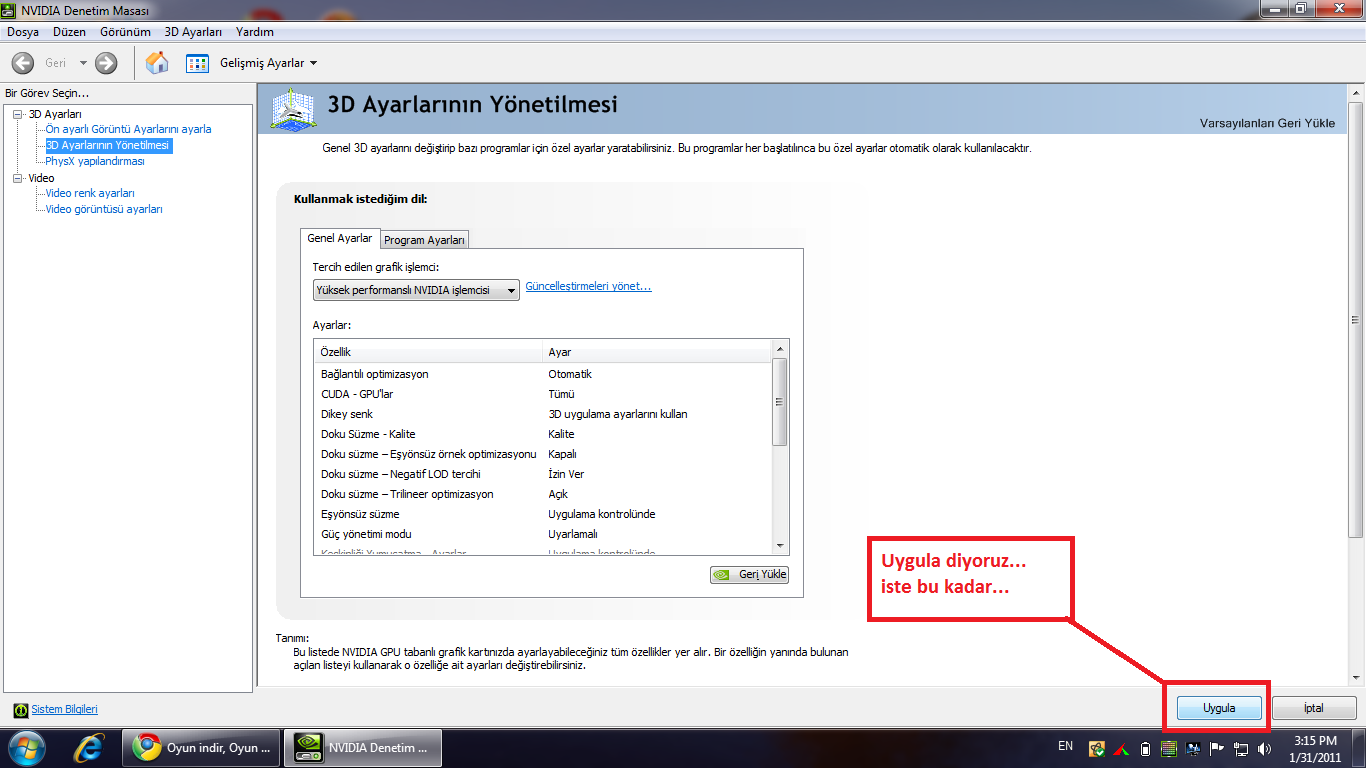This screenshot has height=768, width=1366.
Task: Click the forward navigation arrow
Action: [106, 63]
